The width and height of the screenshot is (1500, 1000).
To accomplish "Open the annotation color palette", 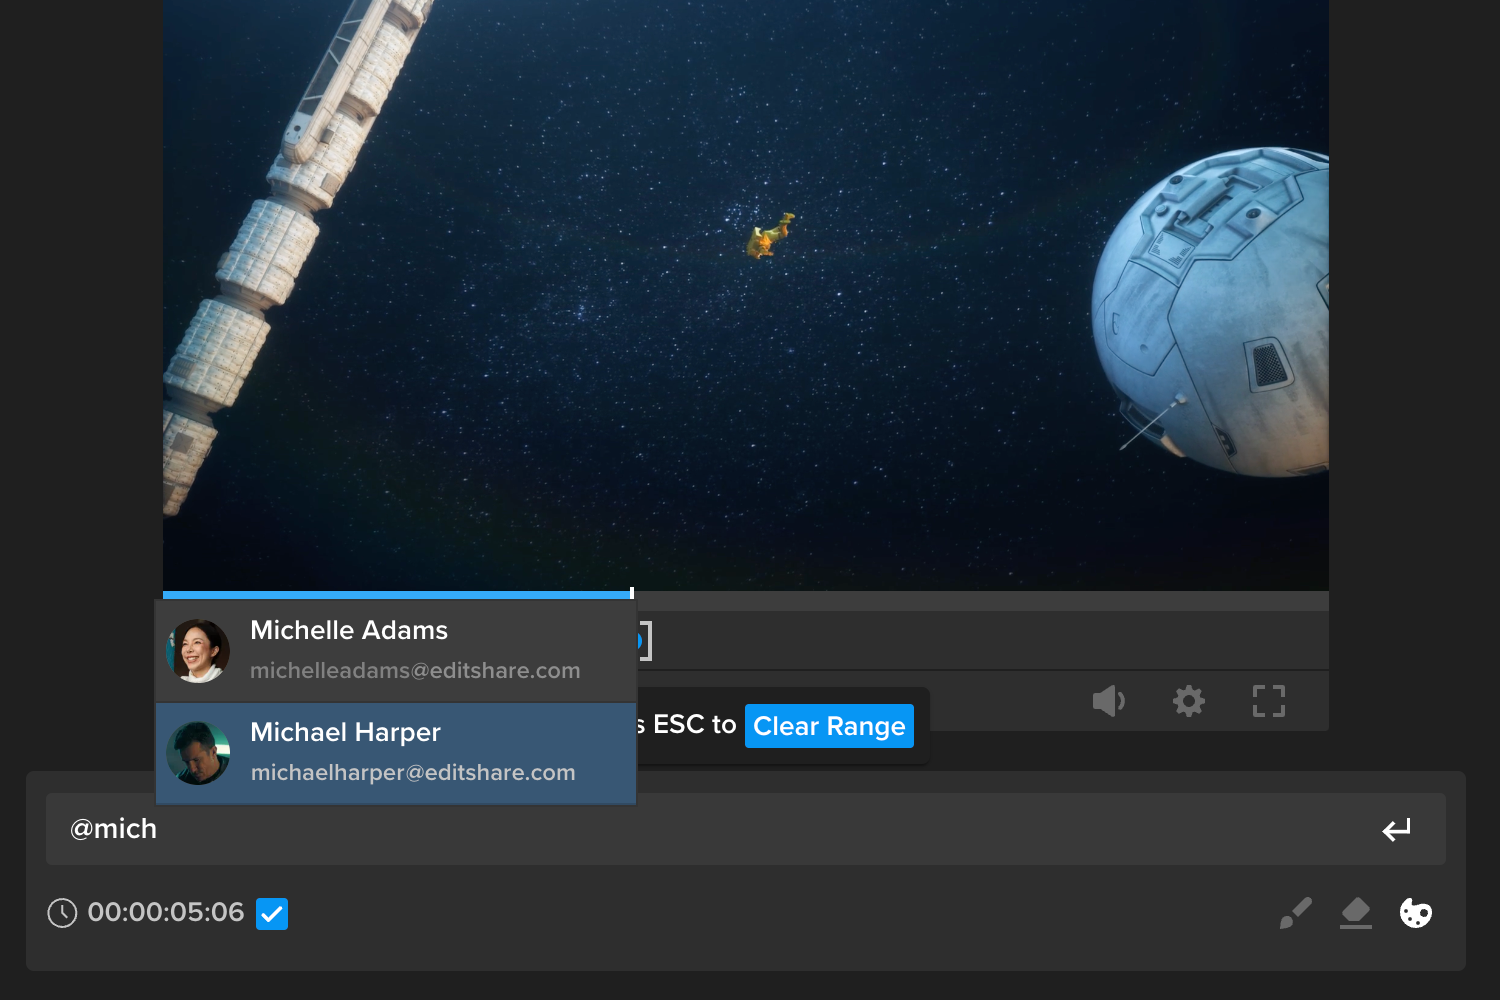I will (1416, 913).
